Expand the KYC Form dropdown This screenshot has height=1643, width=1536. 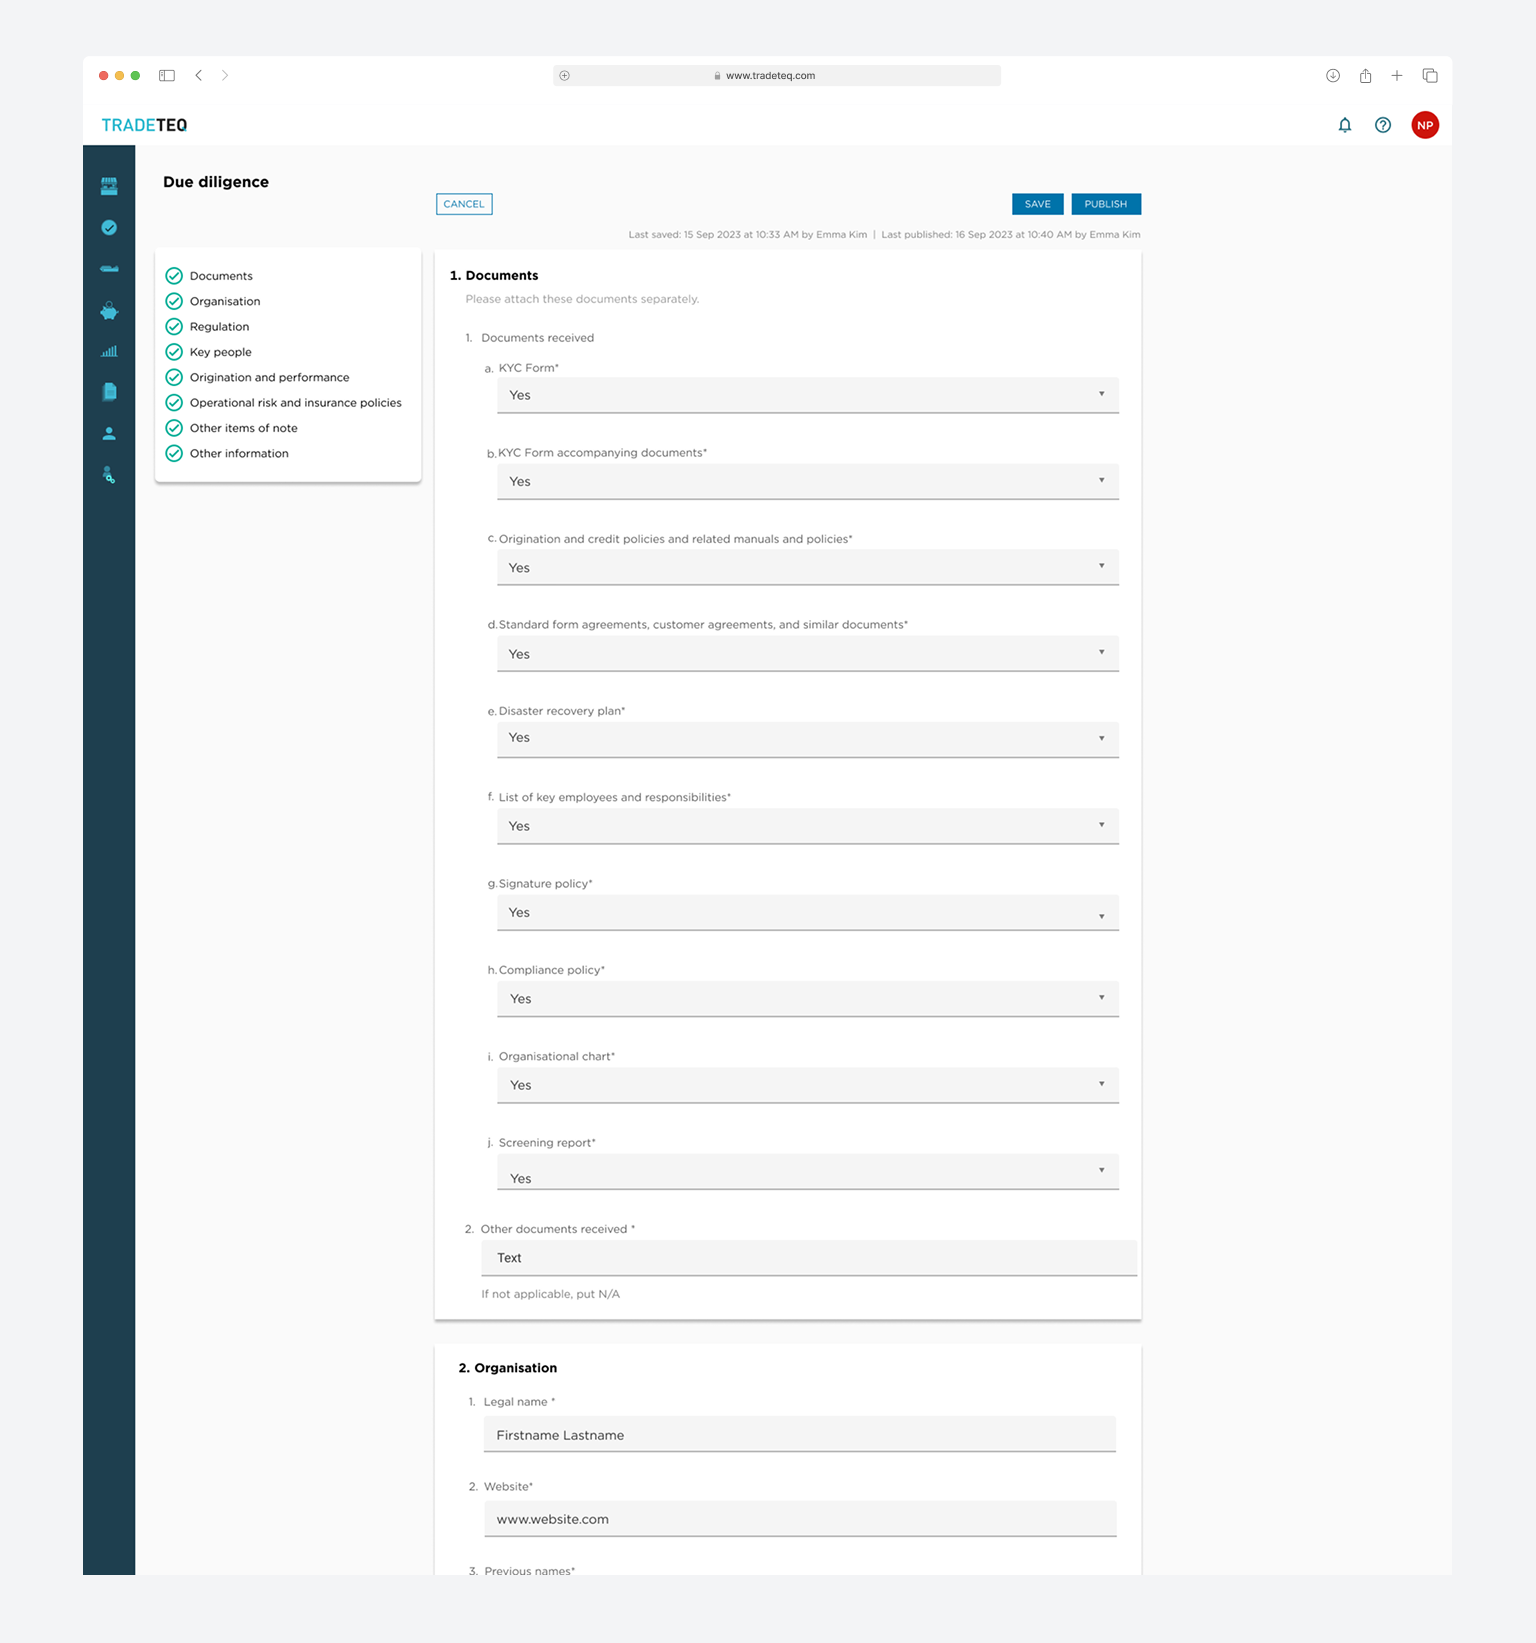[807, 395]
